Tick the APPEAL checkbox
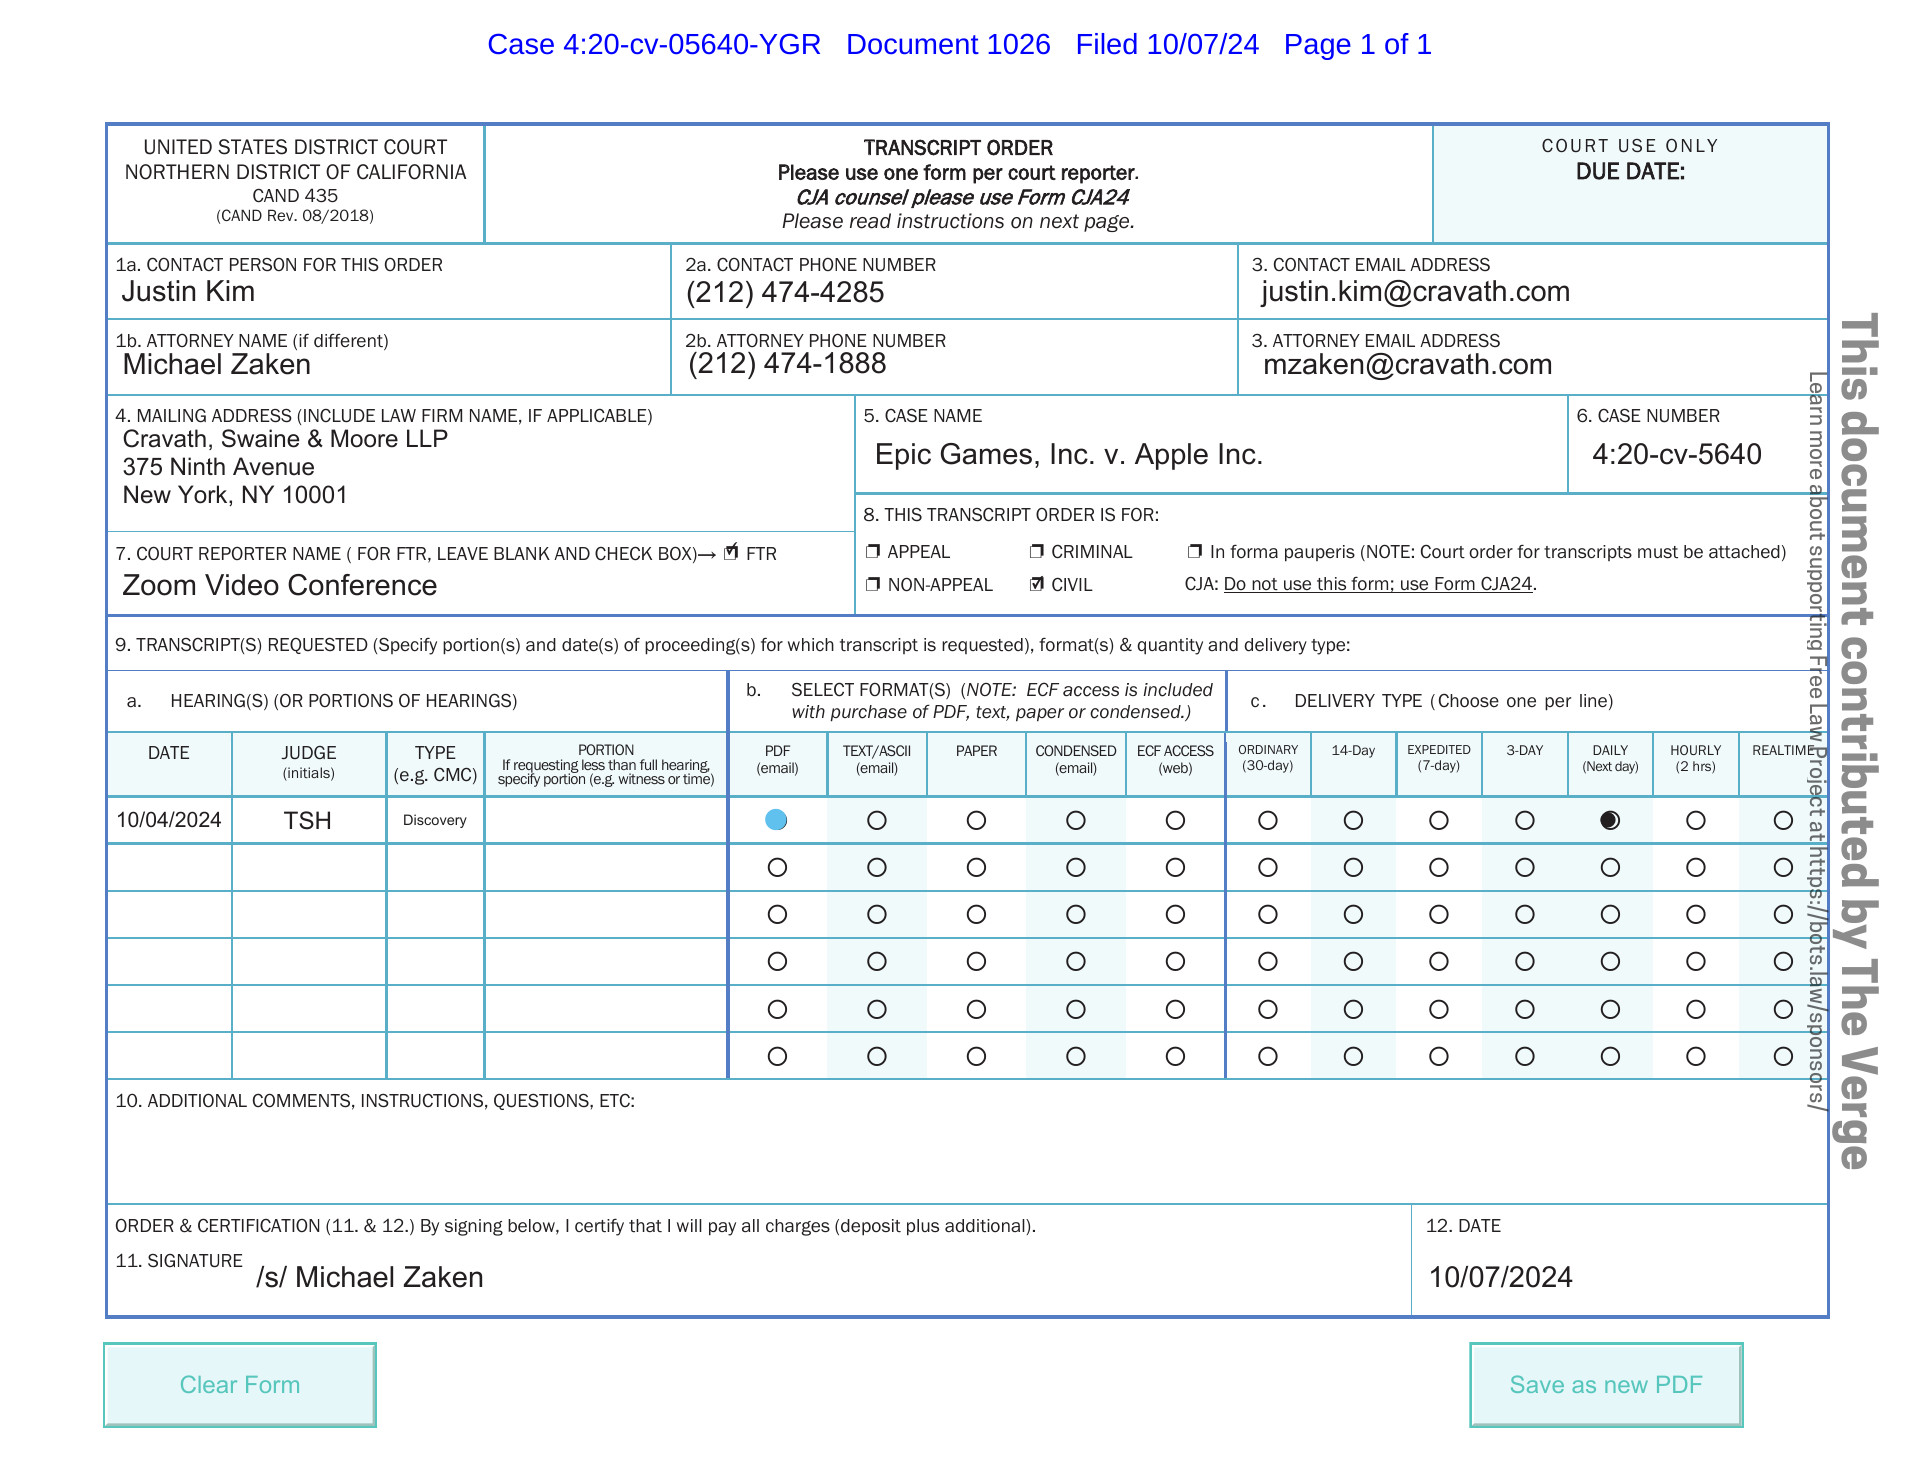1920x1484 pixels. point(873,551)
